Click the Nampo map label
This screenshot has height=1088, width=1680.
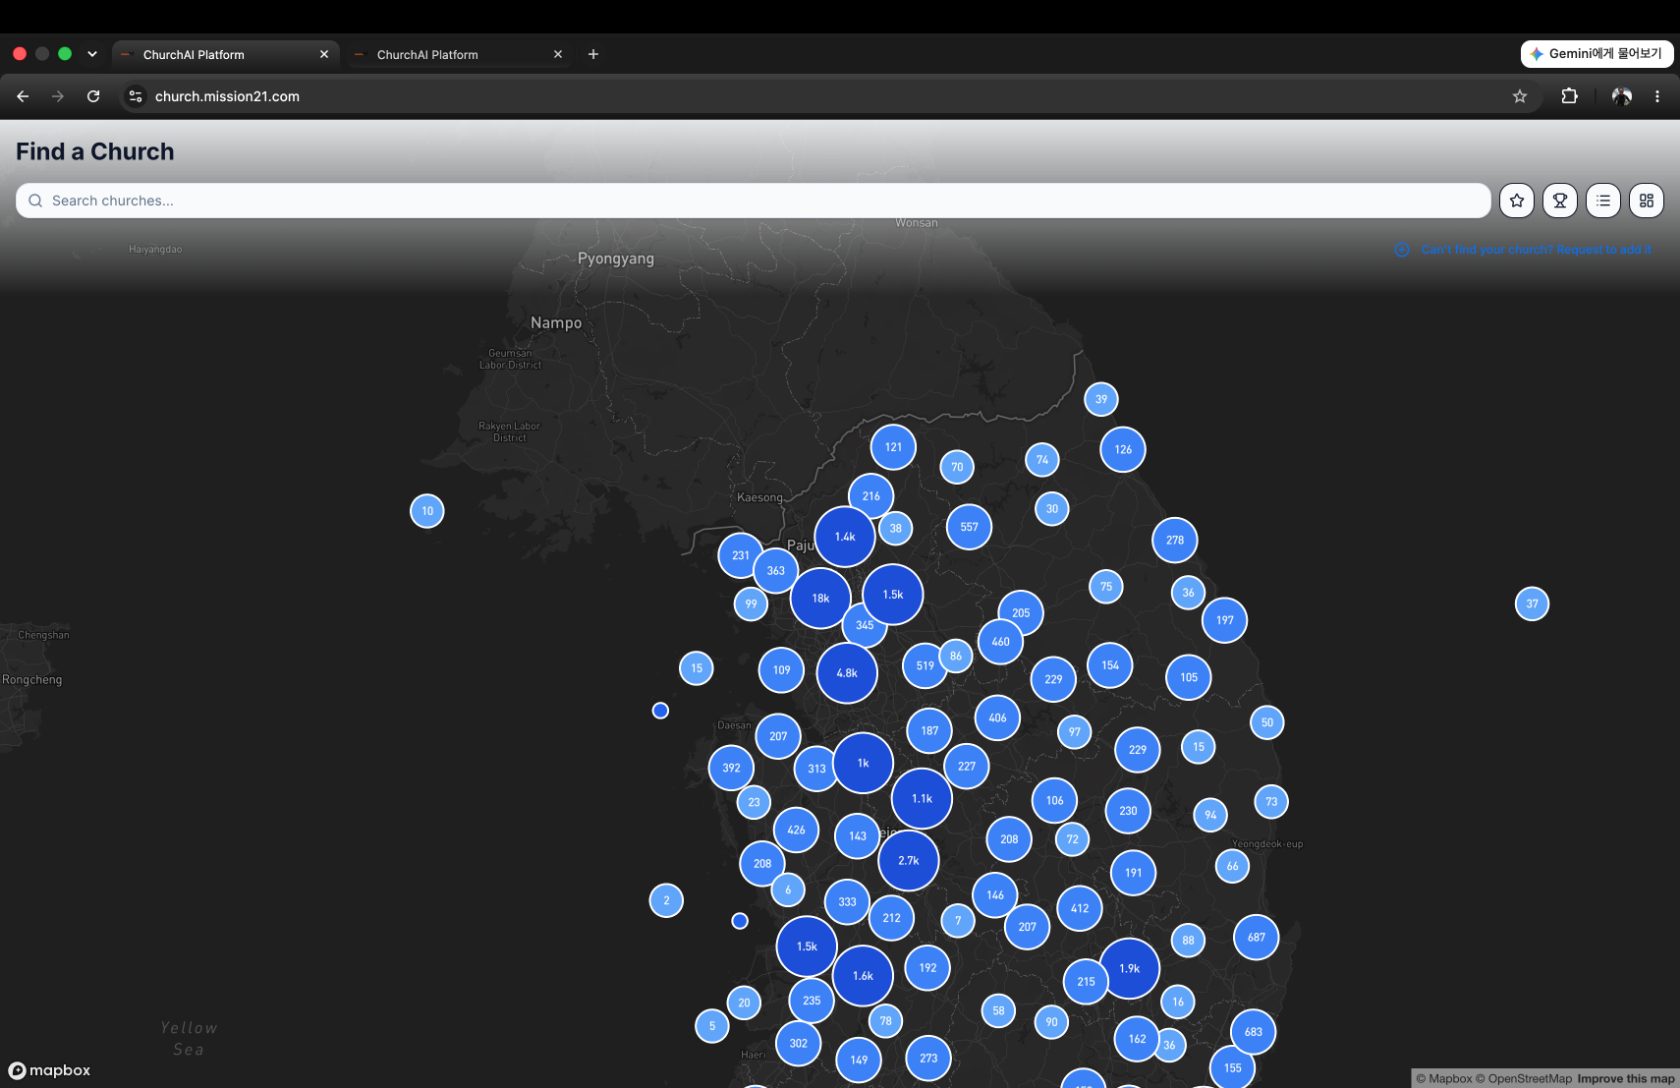pos(556,322)
